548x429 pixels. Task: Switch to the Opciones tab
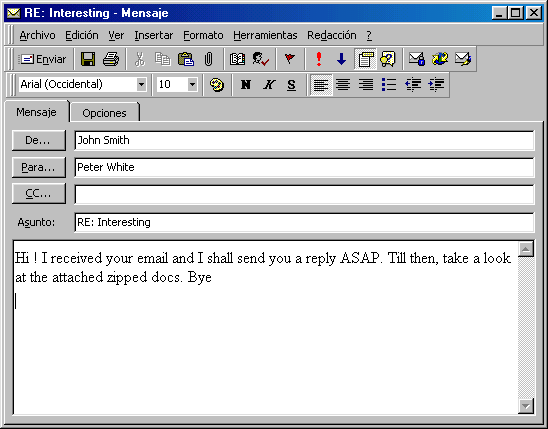(104, 113)
